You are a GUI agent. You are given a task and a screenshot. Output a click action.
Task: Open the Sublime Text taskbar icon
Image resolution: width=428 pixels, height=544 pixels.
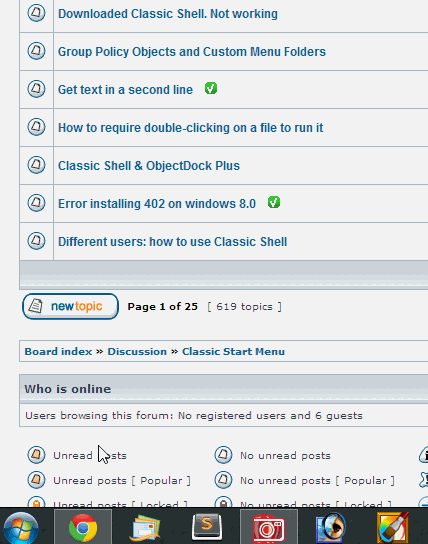(x=207, y=527)
